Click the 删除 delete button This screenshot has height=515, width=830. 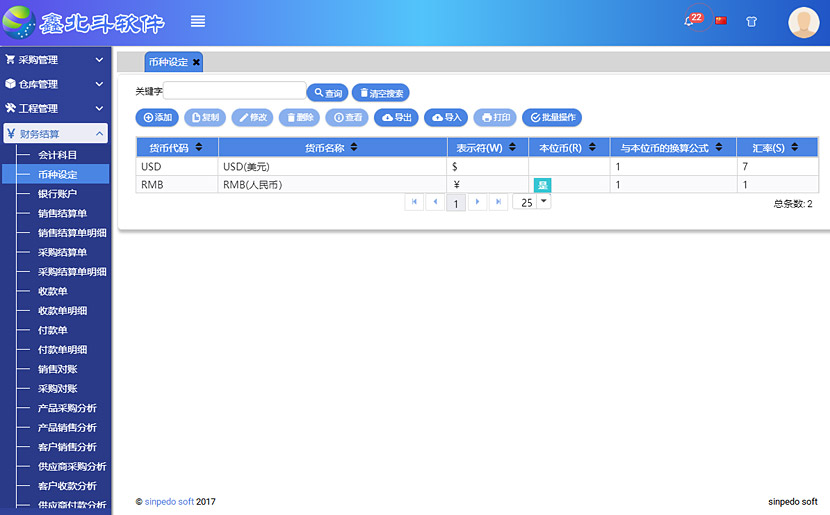[x=300, y=118]
